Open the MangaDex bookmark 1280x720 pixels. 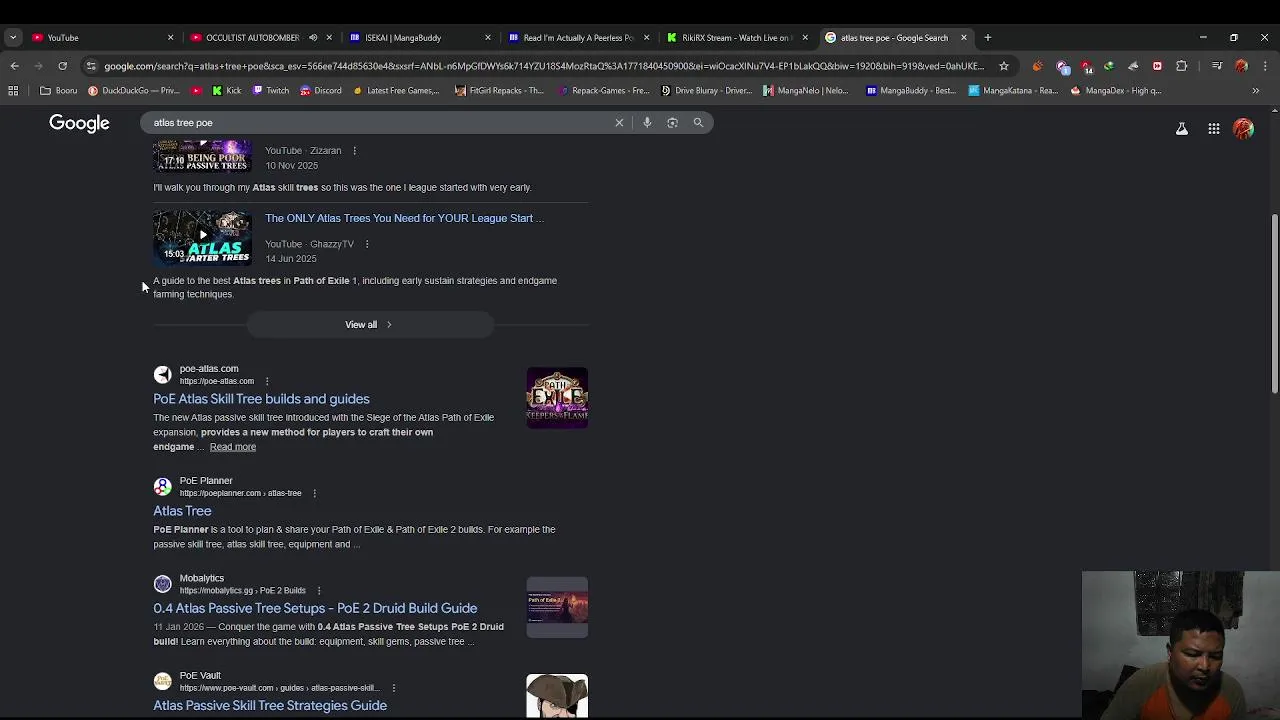[1116, 90]
